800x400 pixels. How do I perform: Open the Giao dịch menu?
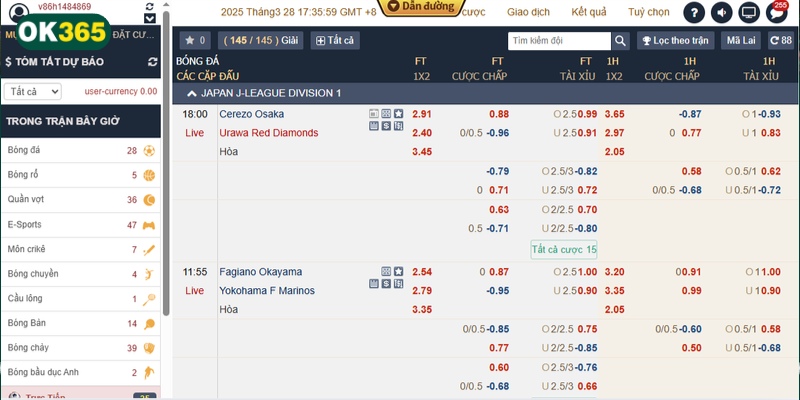[527, 13]
